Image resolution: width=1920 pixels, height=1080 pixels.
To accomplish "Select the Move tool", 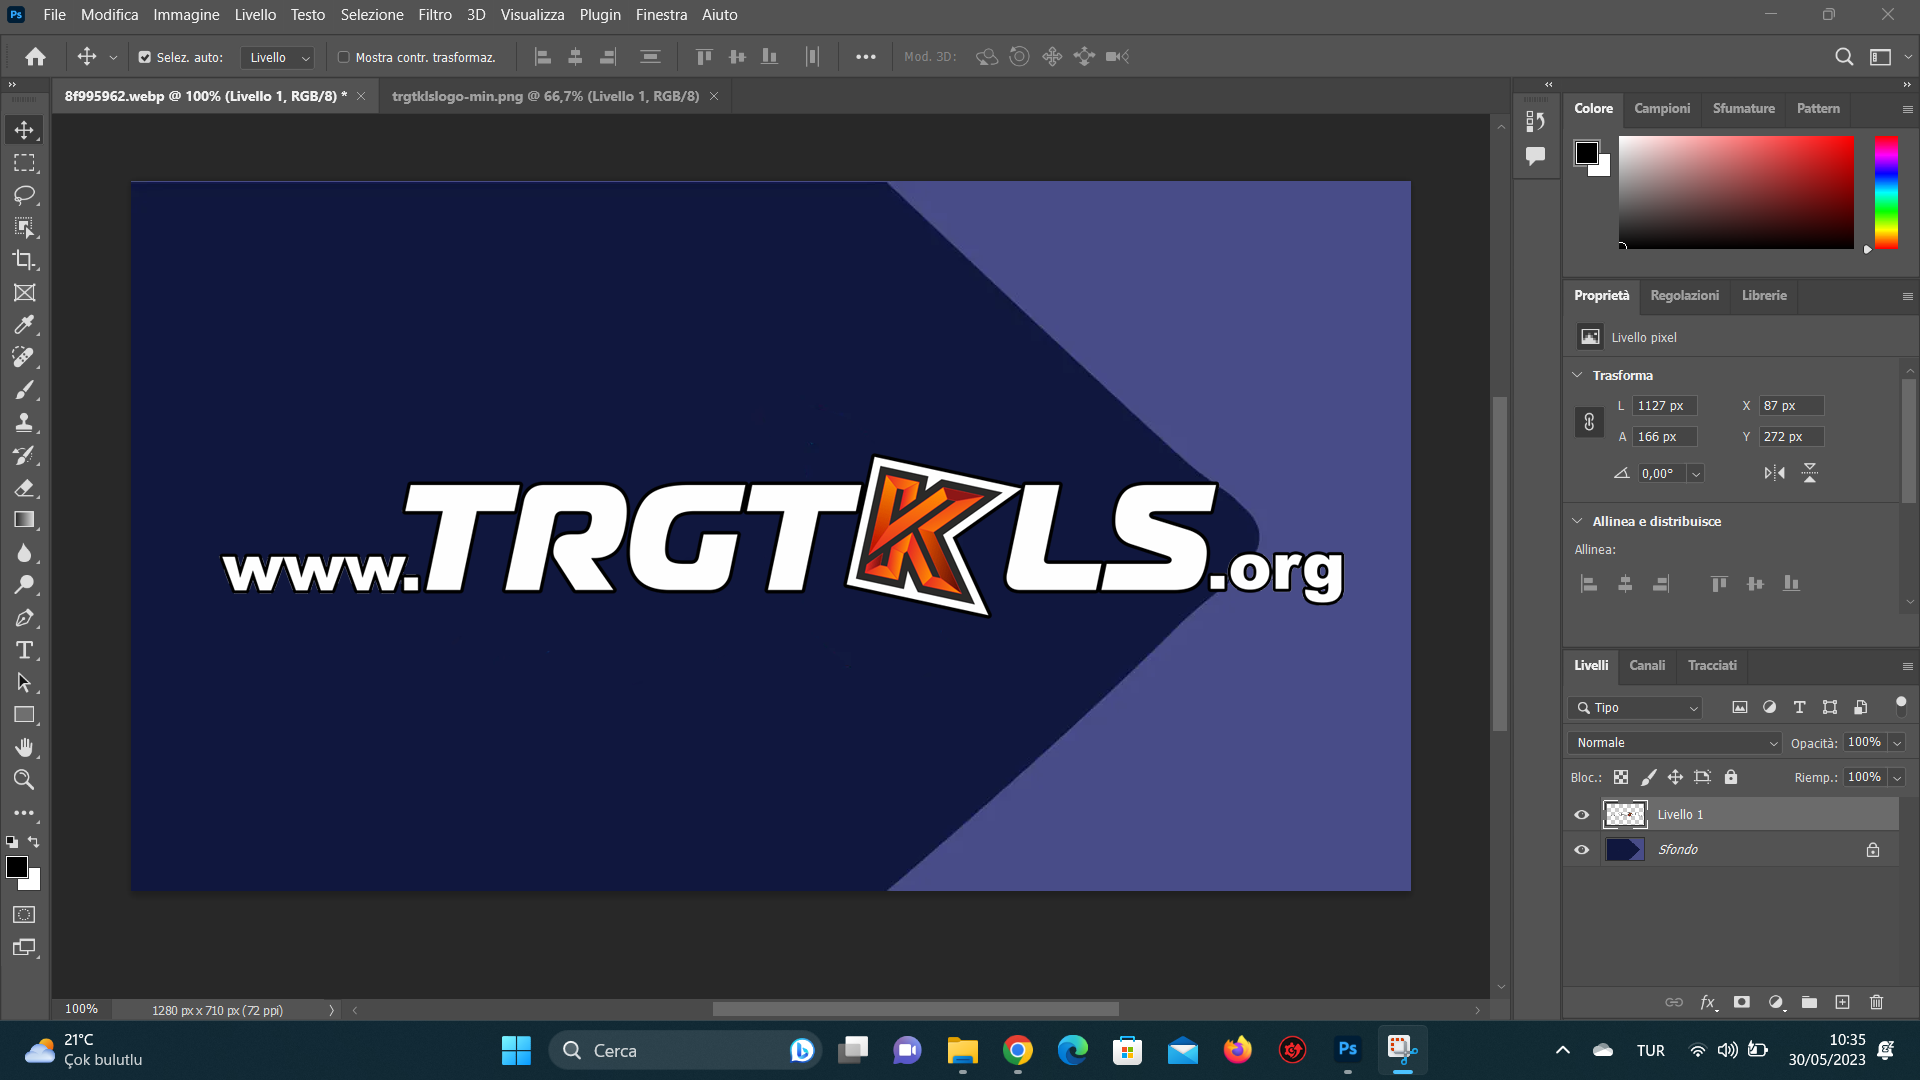I will pos(25,129).
